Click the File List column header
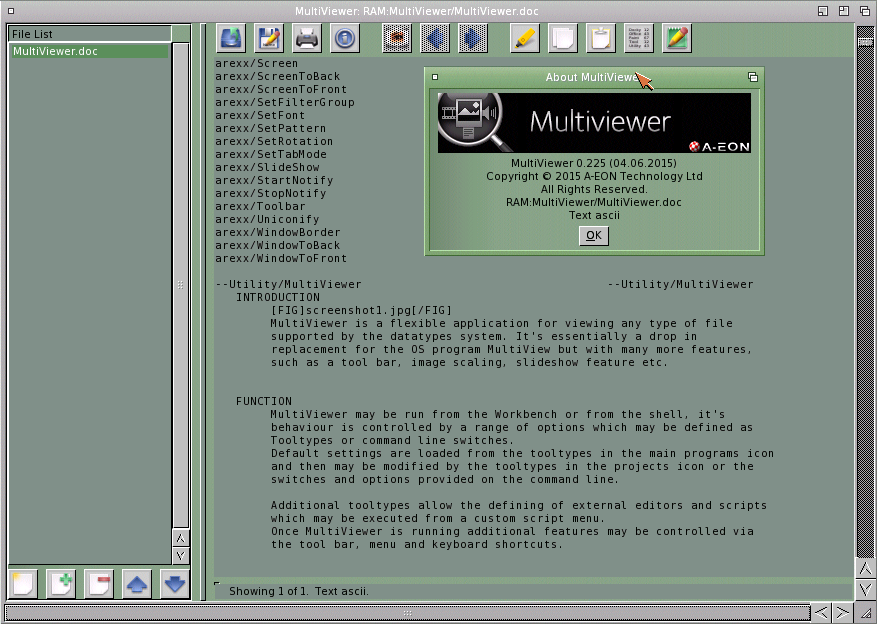 click(90, 34)
